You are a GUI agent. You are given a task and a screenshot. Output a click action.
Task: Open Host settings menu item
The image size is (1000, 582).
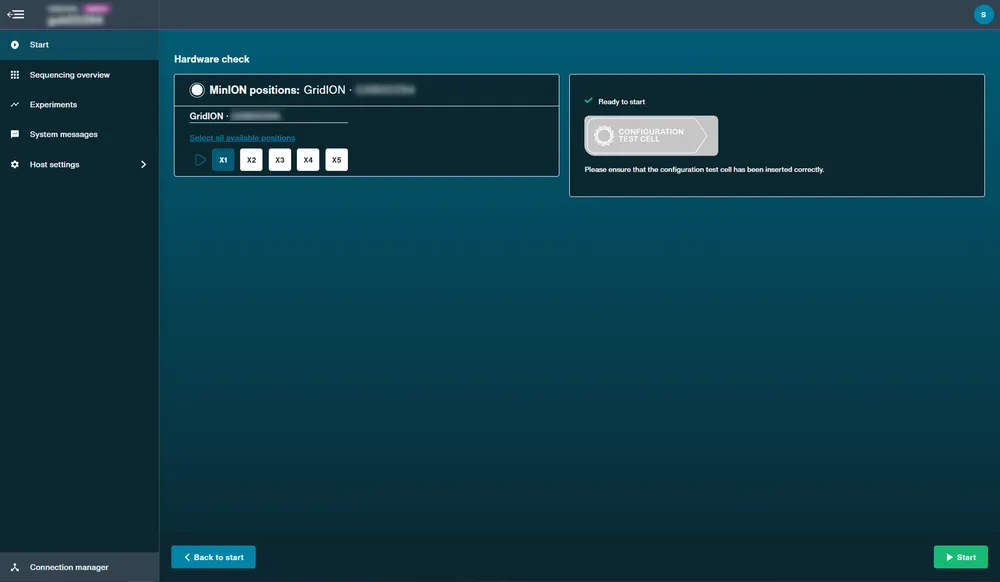[79, 164]
